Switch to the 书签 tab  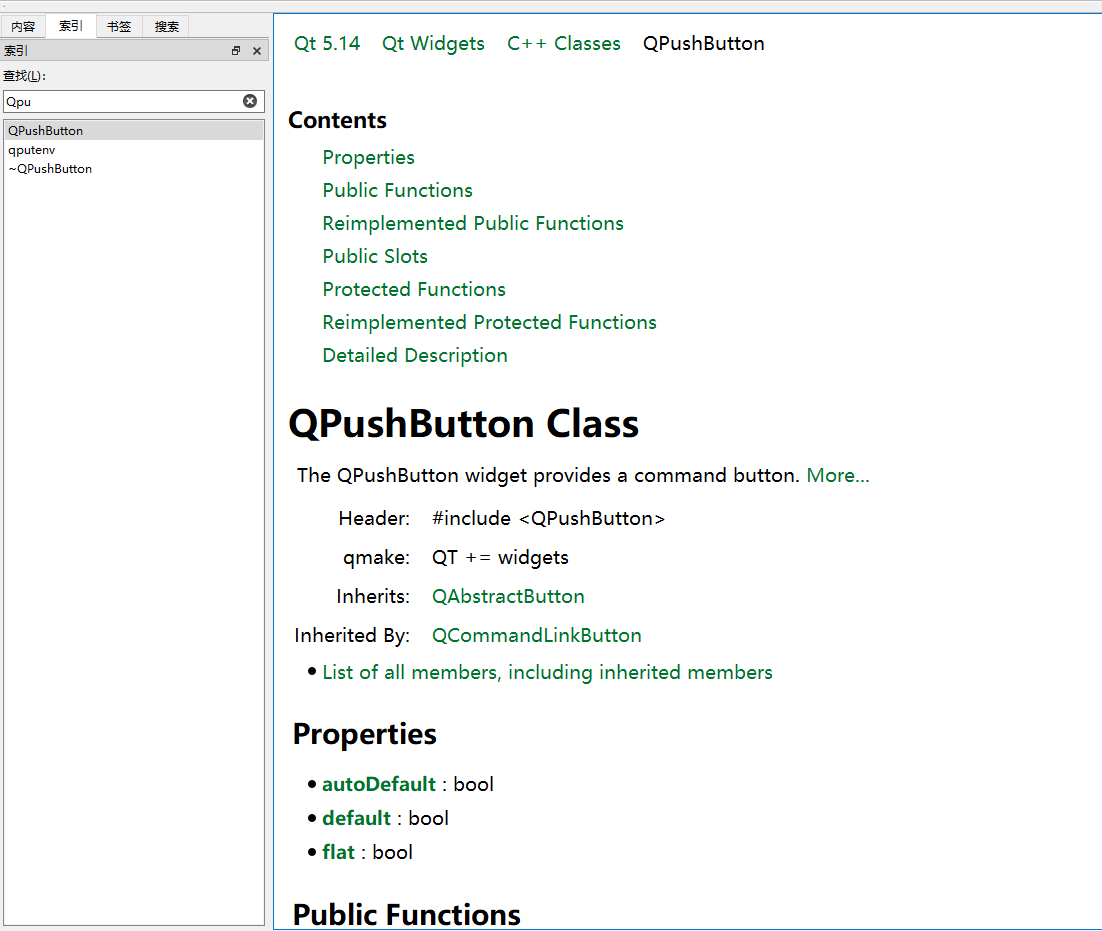(119, 27)
